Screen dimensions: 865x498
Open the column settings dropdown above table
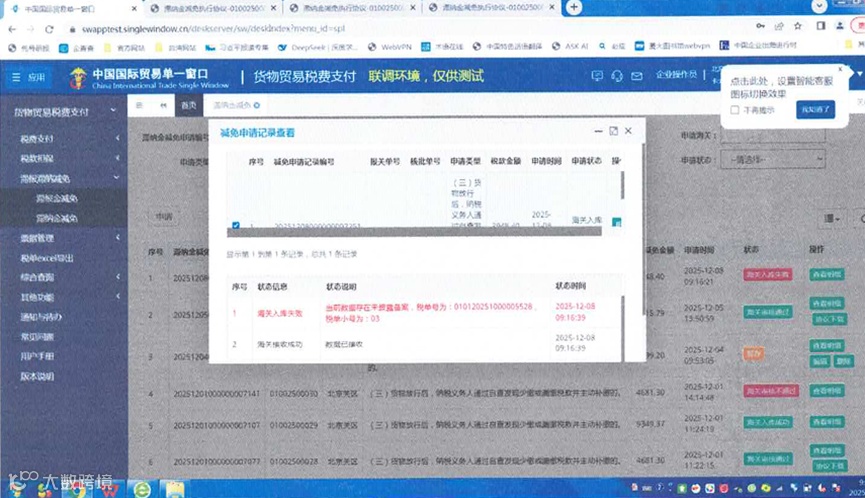tap(832, 219)
